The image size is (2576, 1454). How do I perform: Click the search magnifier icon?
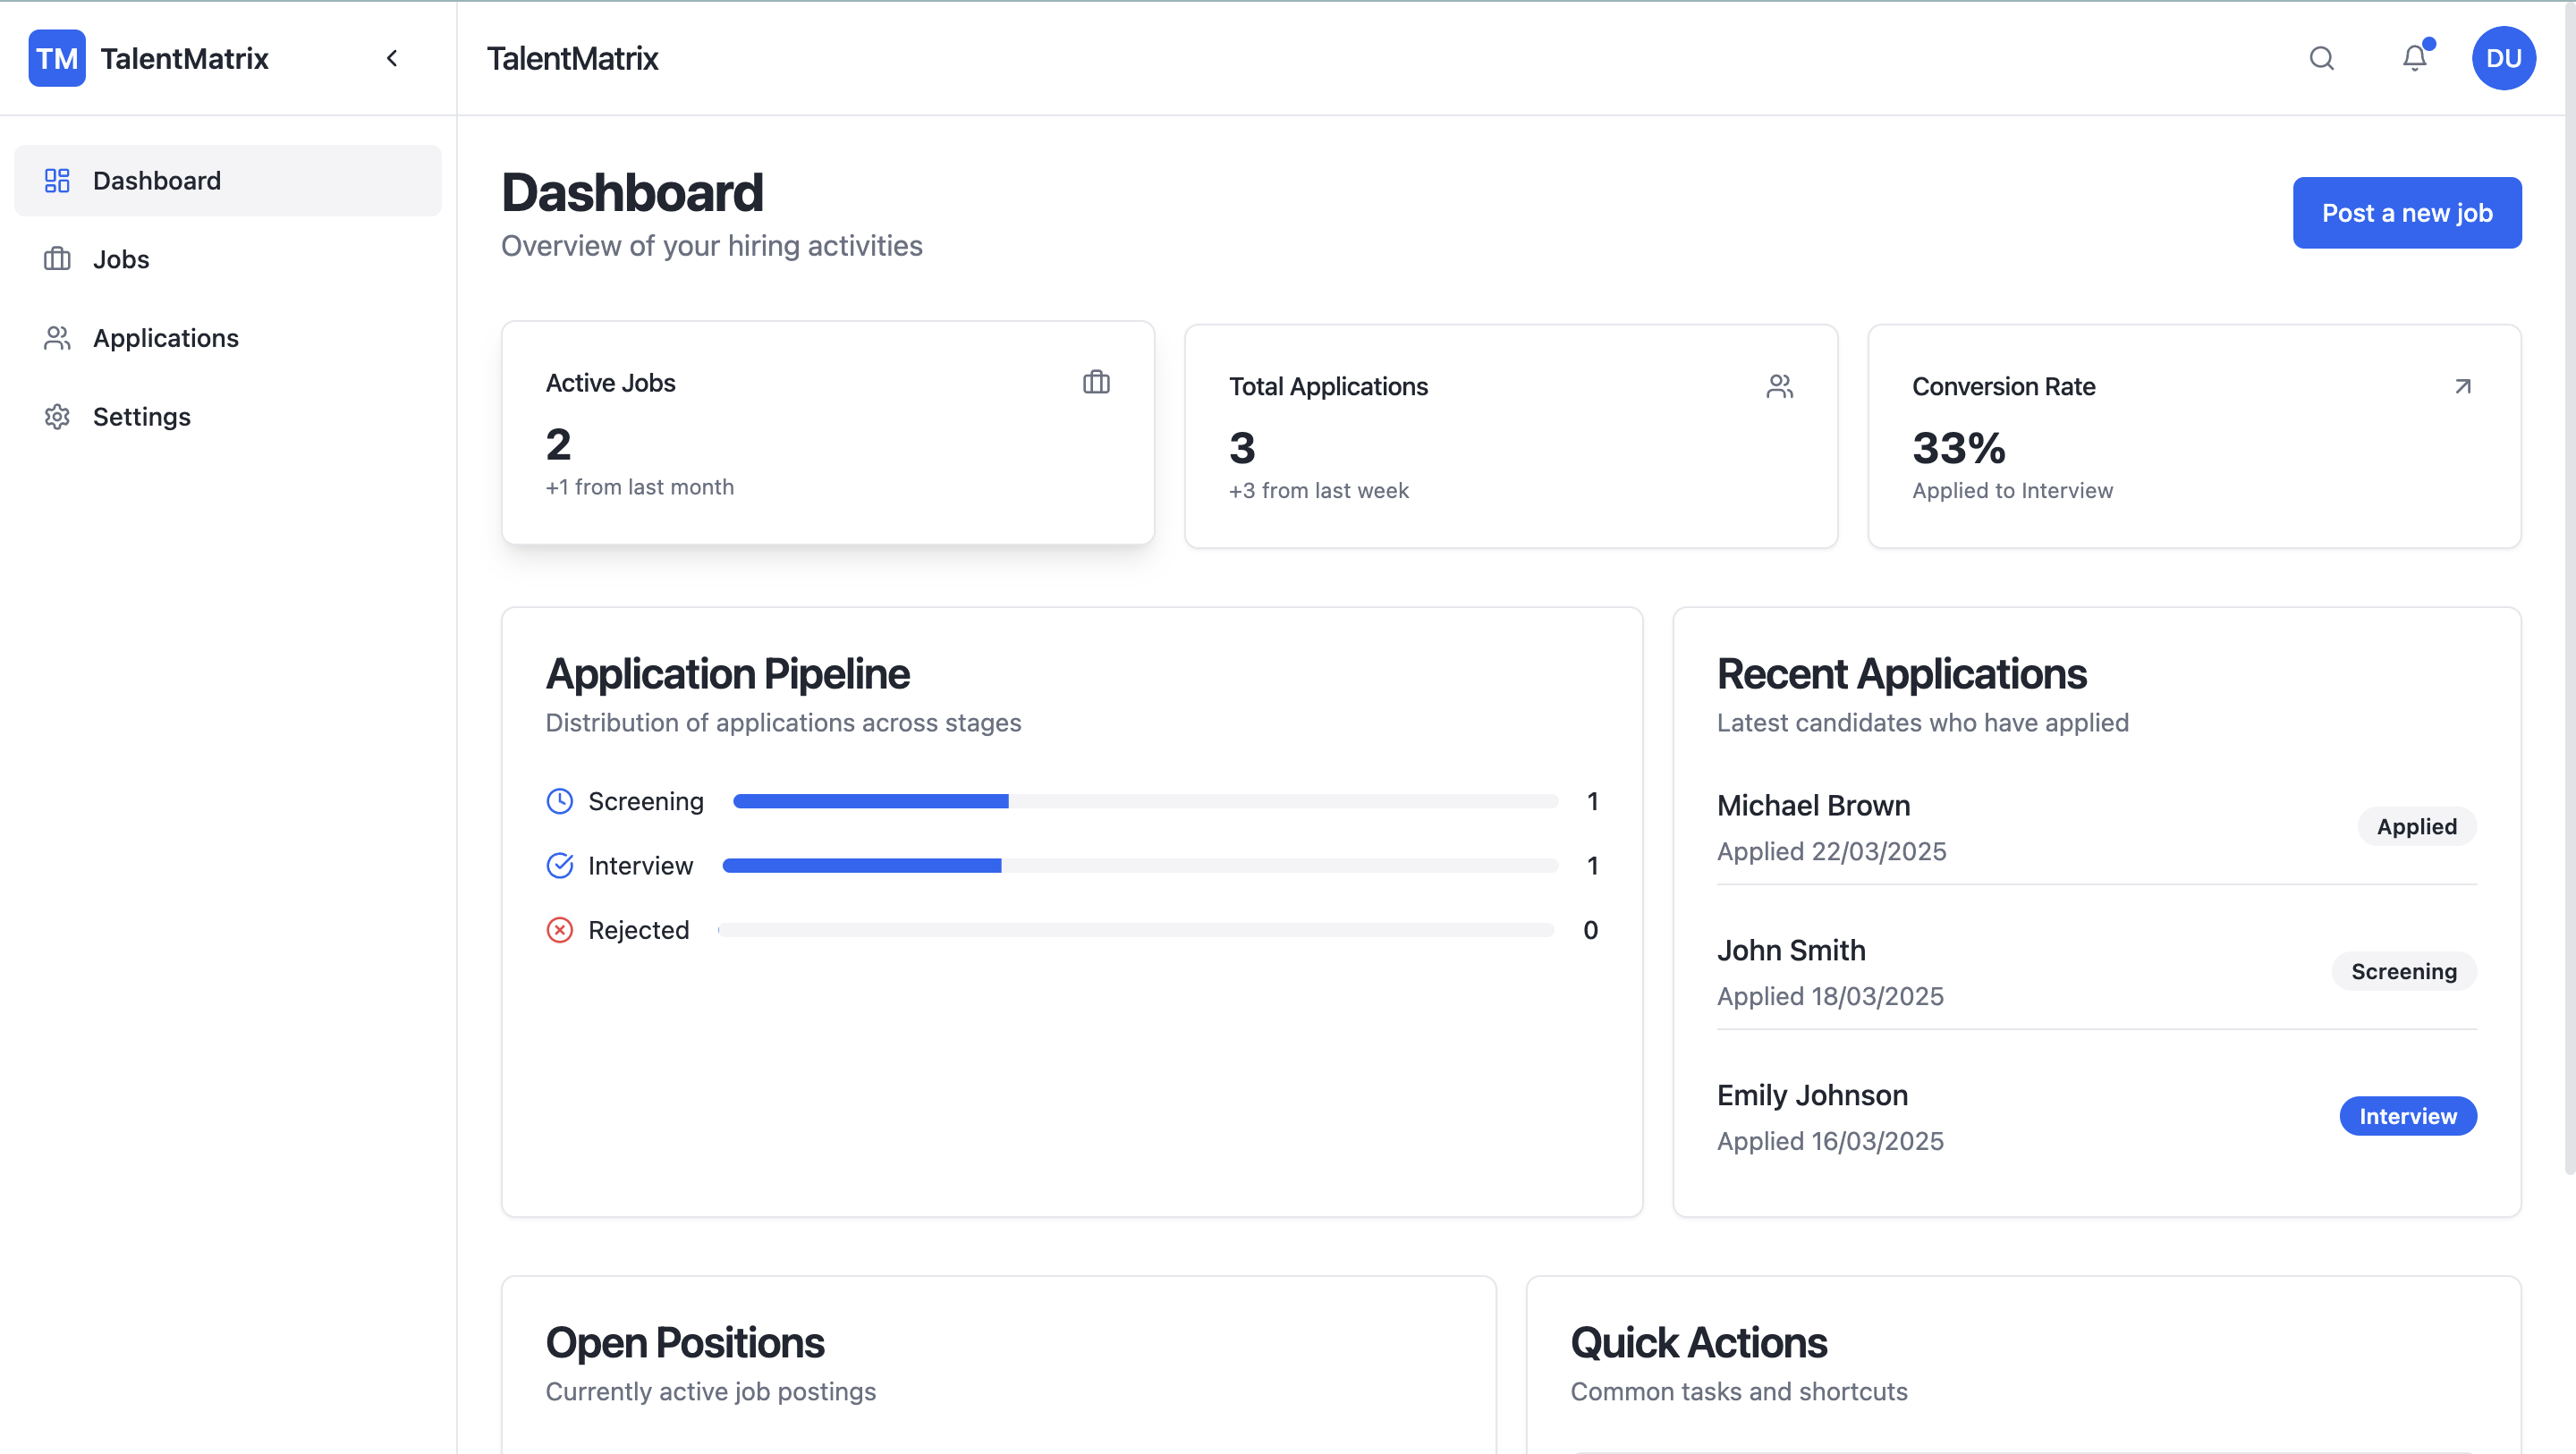point(2321,58)
